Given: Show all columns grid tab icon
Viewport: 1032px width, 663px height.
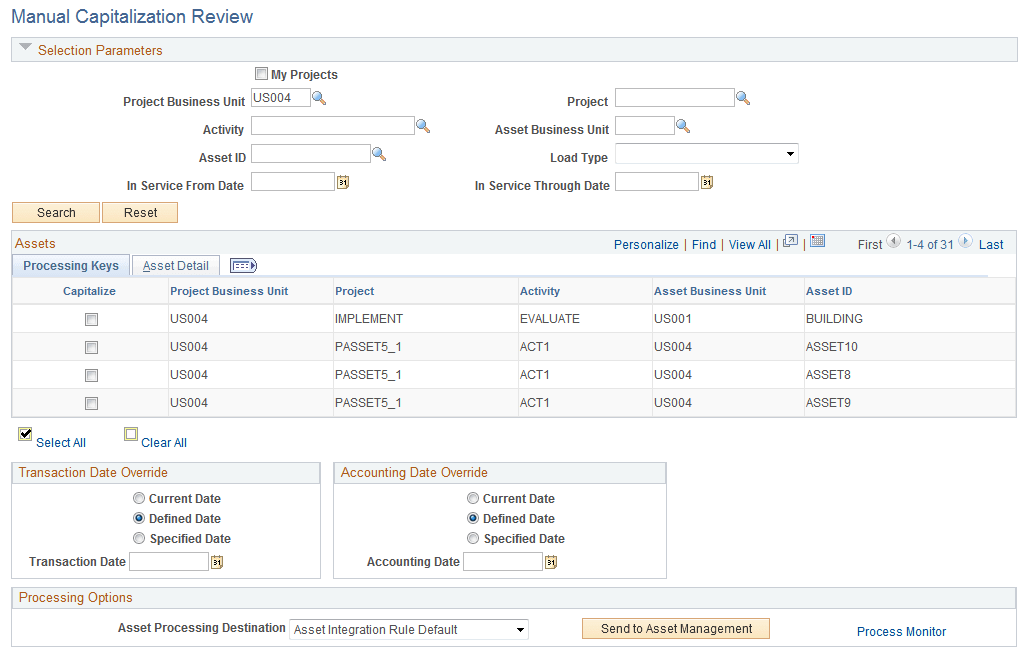Looking at the screenshot, I should point(244,265).
